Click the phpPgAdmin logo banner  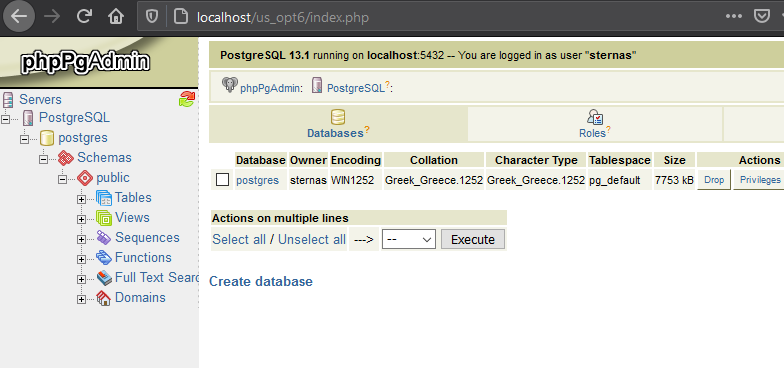99,62
